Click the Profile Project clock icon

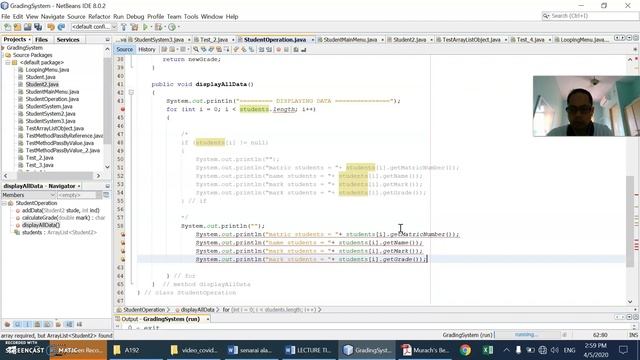point(172,27)
